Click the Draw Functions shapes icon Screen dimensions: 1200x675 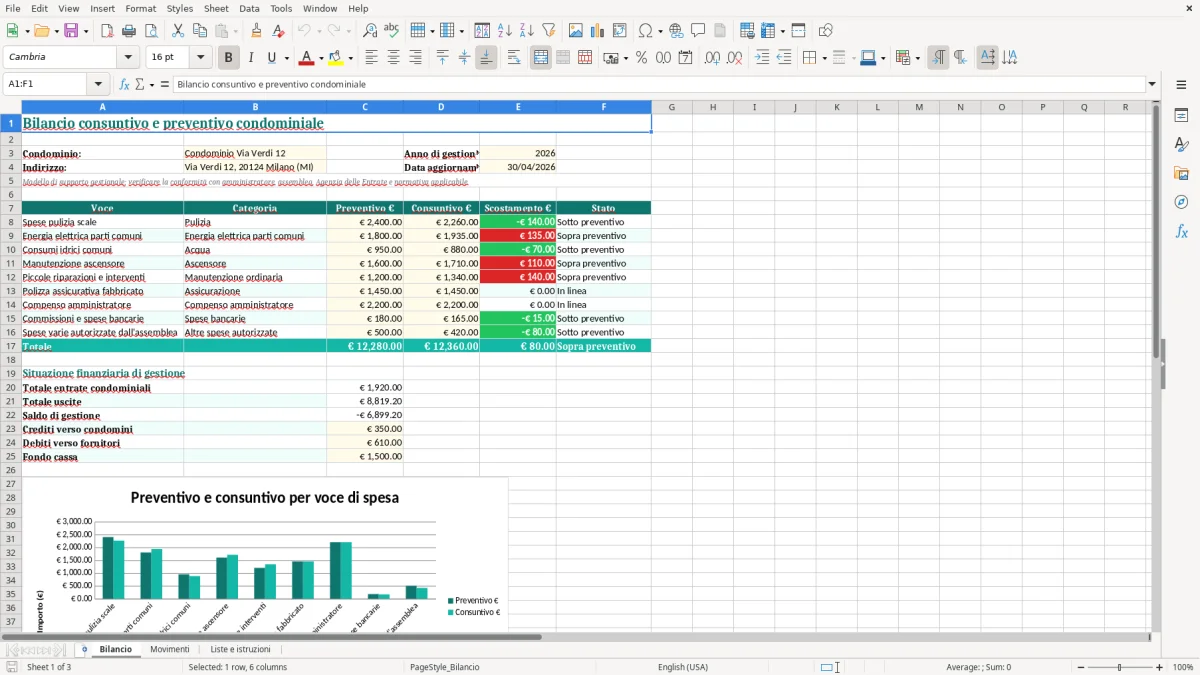[826, 31]
